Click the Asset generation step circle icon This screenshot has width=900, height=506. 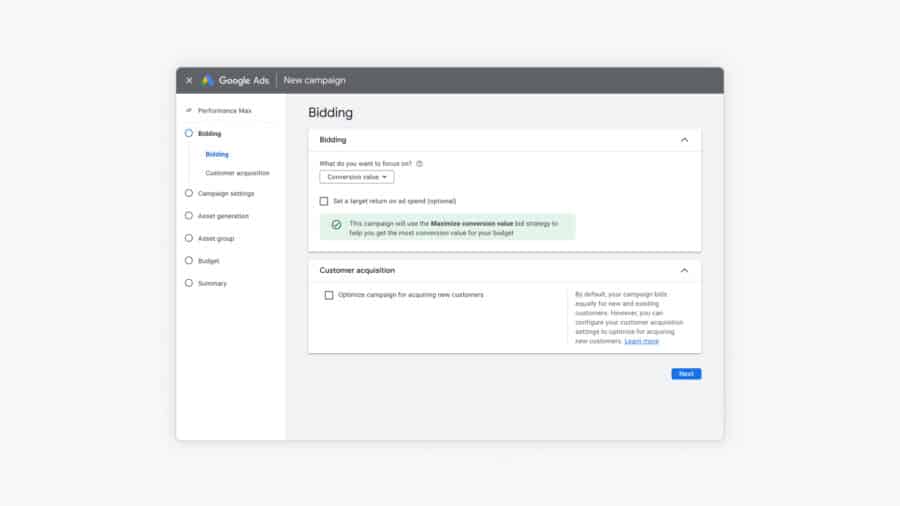pos(188,215)
